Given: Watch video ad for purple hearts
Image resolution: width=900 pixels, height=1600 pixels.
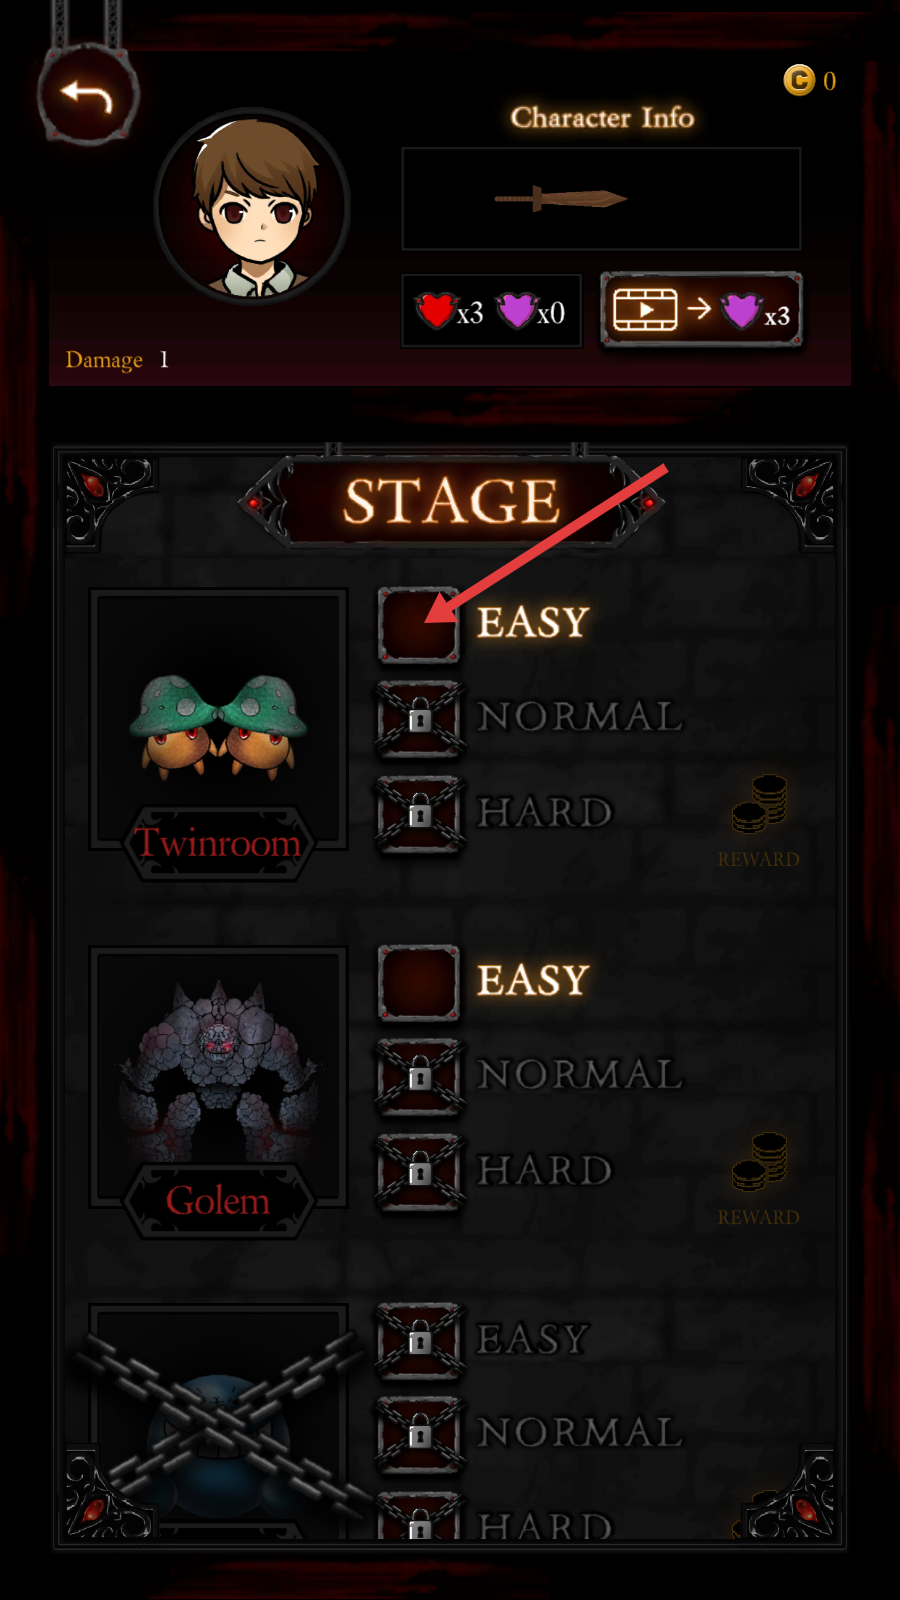Looking at the screenshot, I should [701, 310].
